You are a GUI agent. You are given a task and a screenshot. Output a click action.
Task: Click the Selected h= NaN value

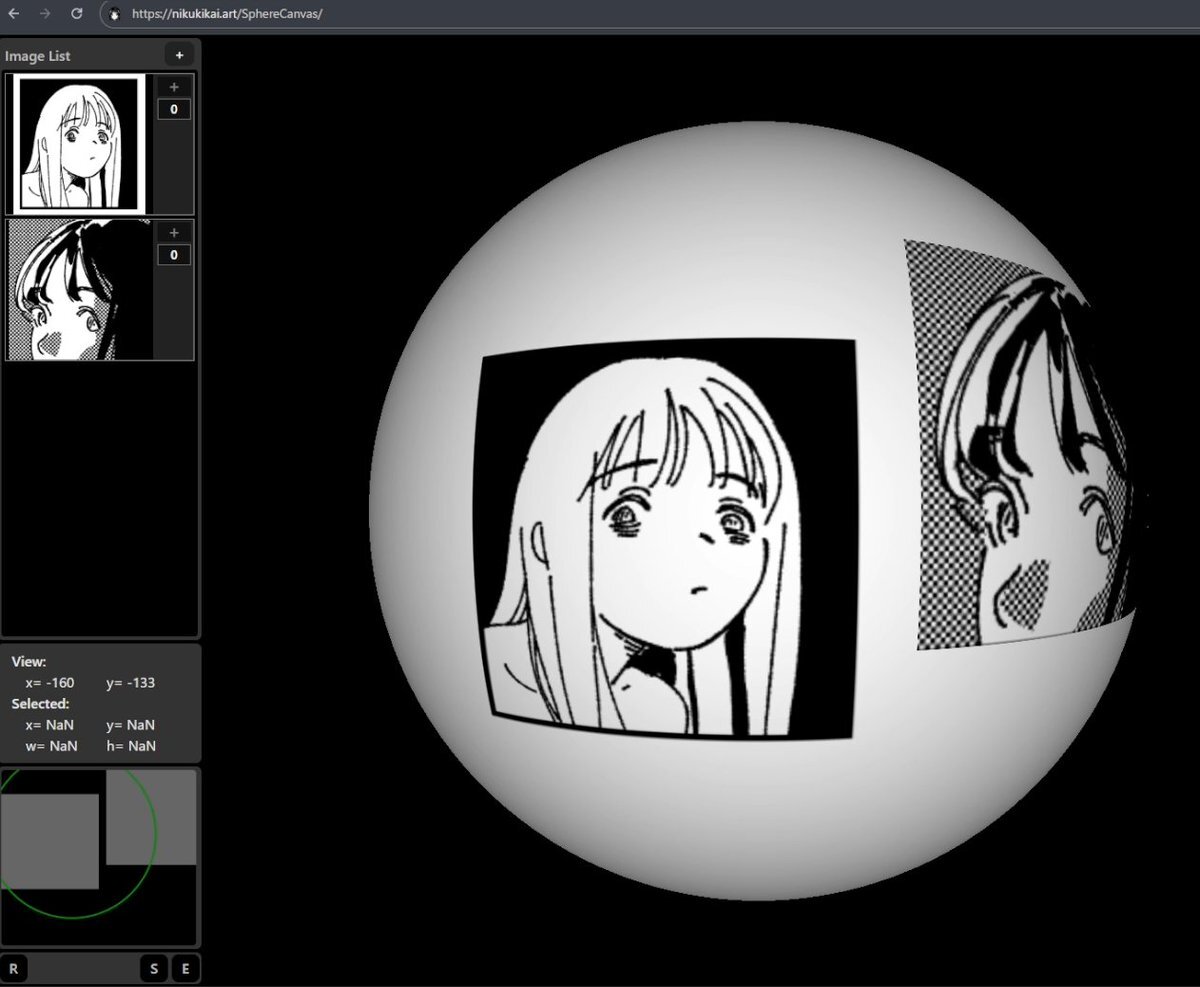click(131, 746)
